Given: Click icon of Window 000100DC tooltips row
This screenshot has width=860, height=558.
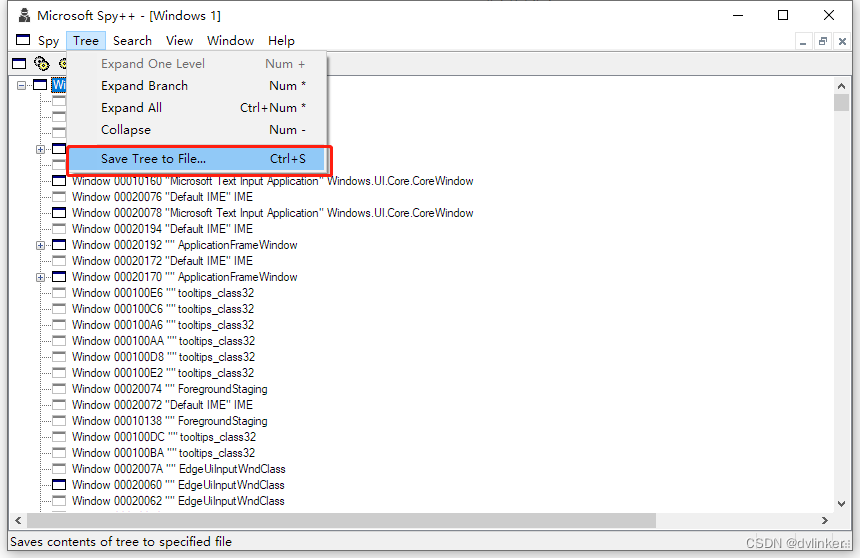Looking at the screenshot, I should (x=59, y=437).
